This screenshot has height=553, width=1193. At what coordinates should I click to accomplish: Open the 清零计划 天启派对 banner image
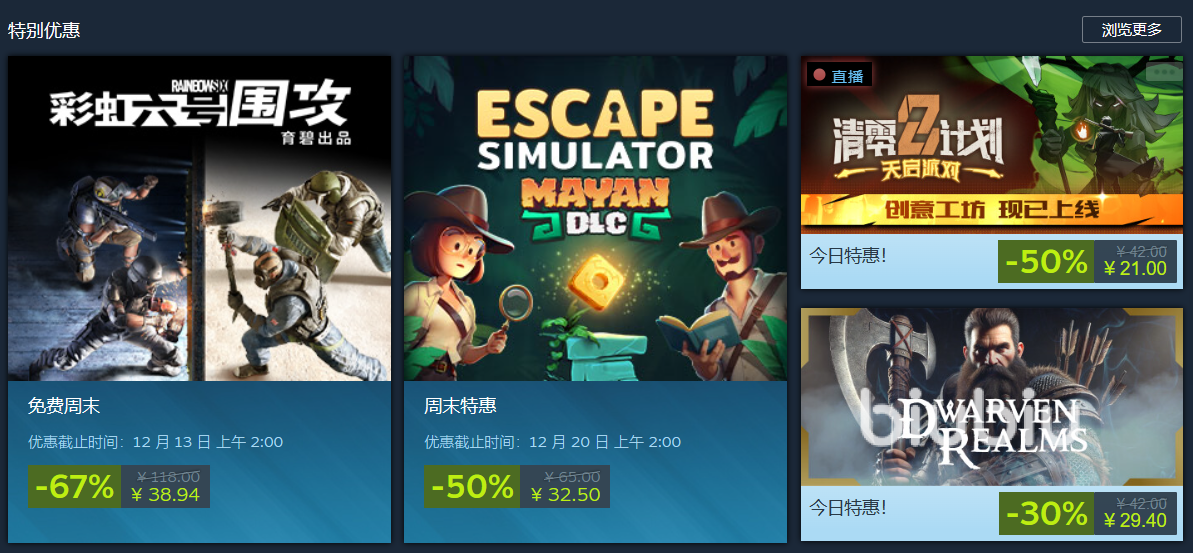(x=991, y=145)
